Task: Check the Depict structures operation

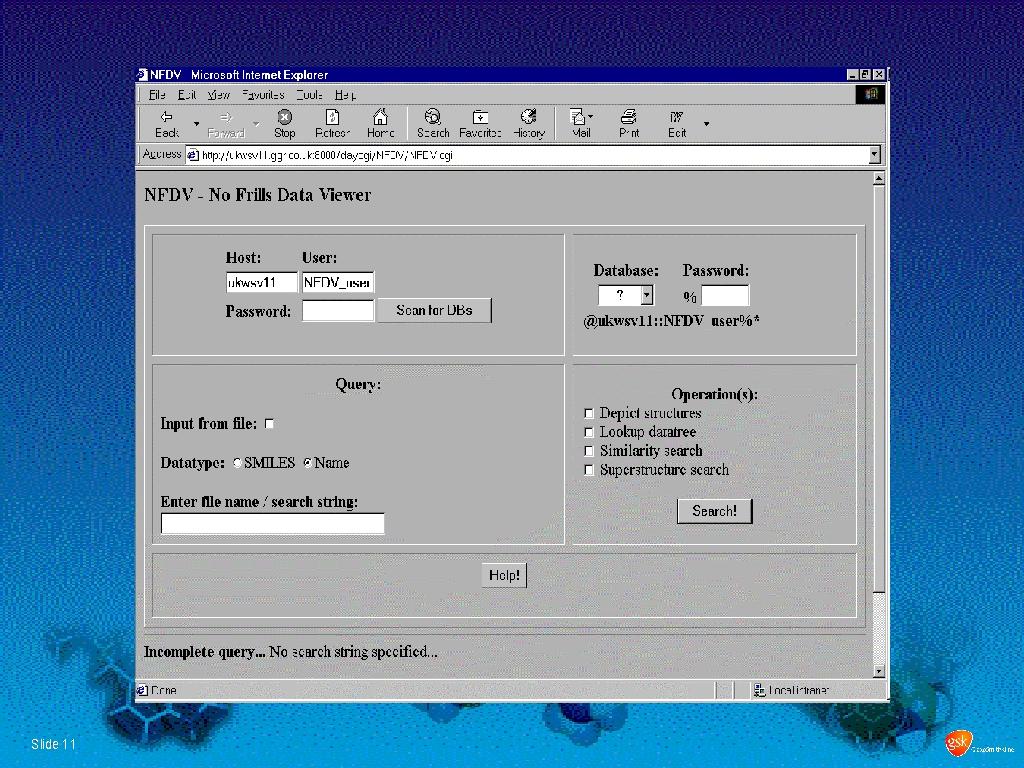Action: tap(588, 413)
